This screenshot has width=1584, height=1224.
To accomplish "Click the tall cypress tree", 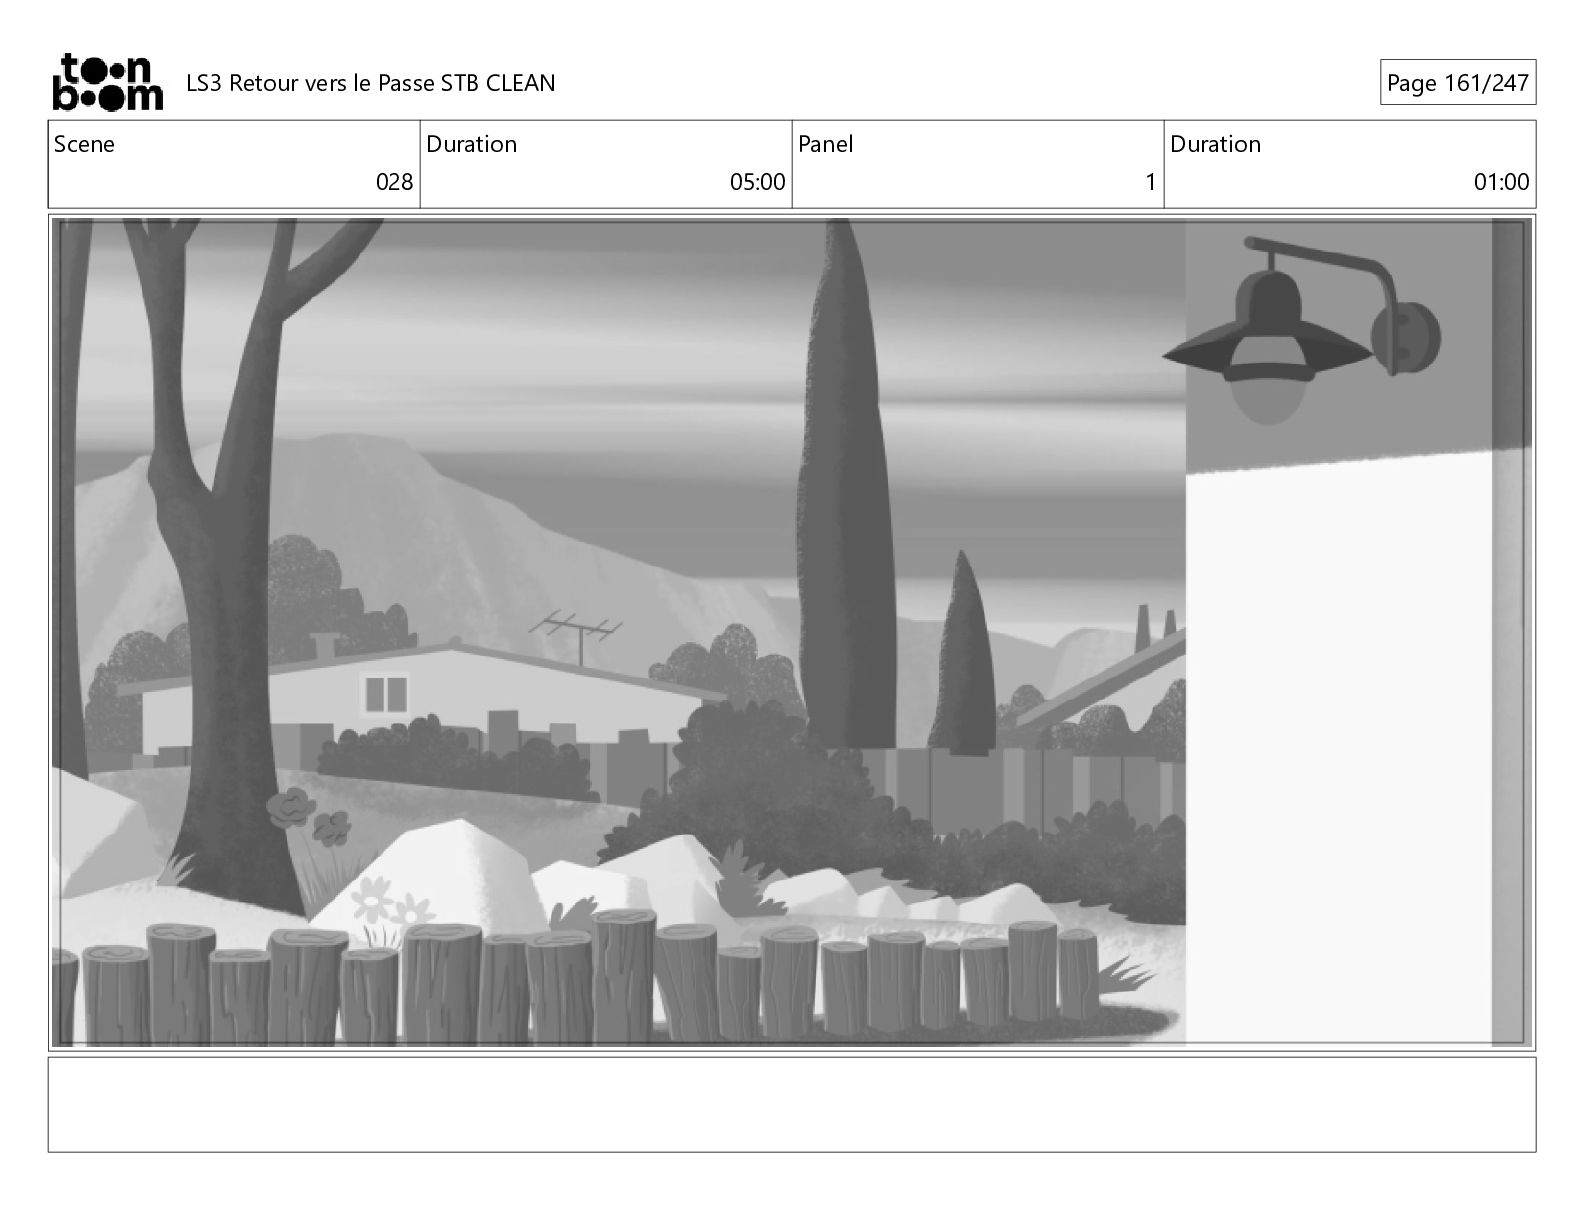I will click(842, 485).
